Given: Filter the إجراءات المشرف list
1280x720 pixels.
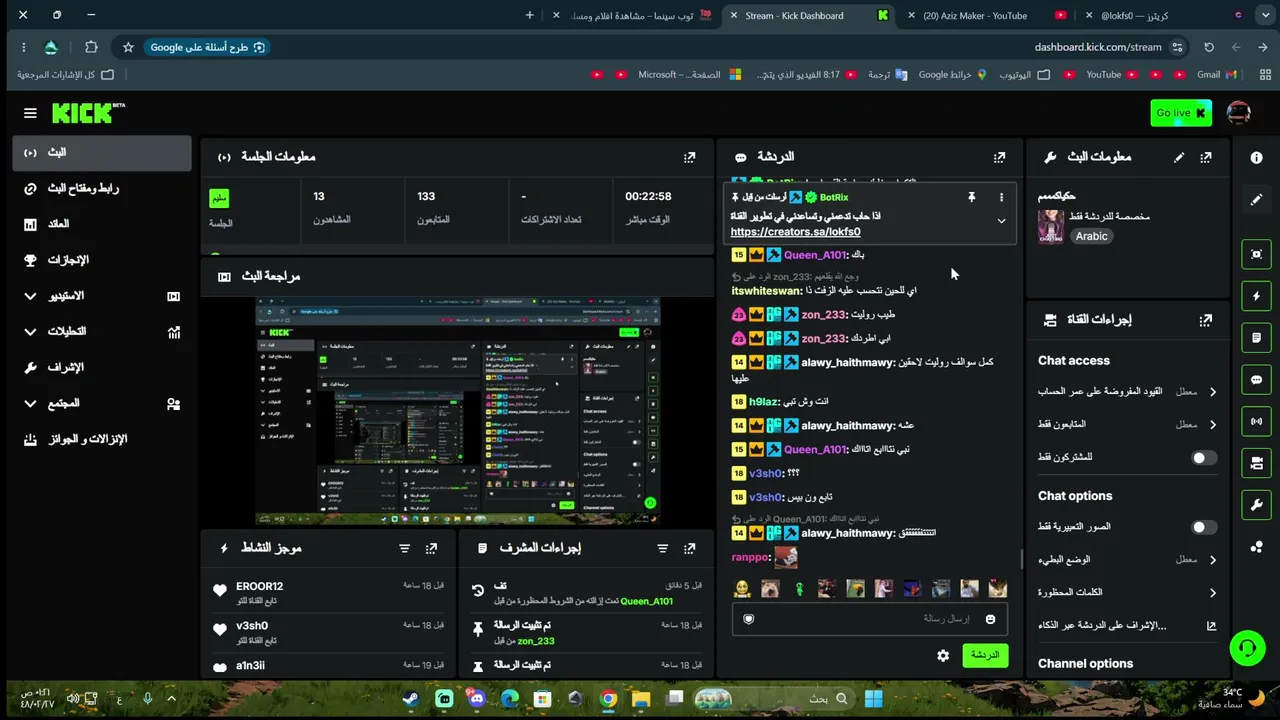Looking at the screenshot, I should pyautogui.click(x=662, y=548).
